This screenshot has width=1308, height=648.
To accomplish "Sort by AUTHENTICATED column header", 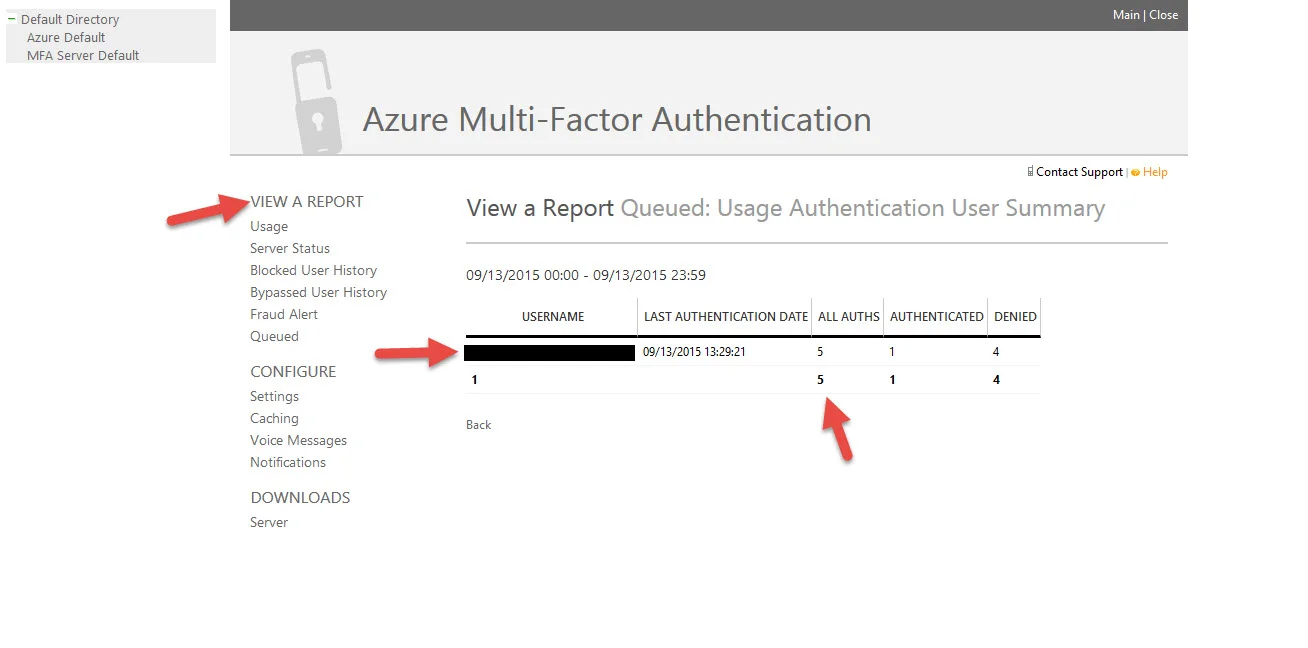I will tap(937, 316).
